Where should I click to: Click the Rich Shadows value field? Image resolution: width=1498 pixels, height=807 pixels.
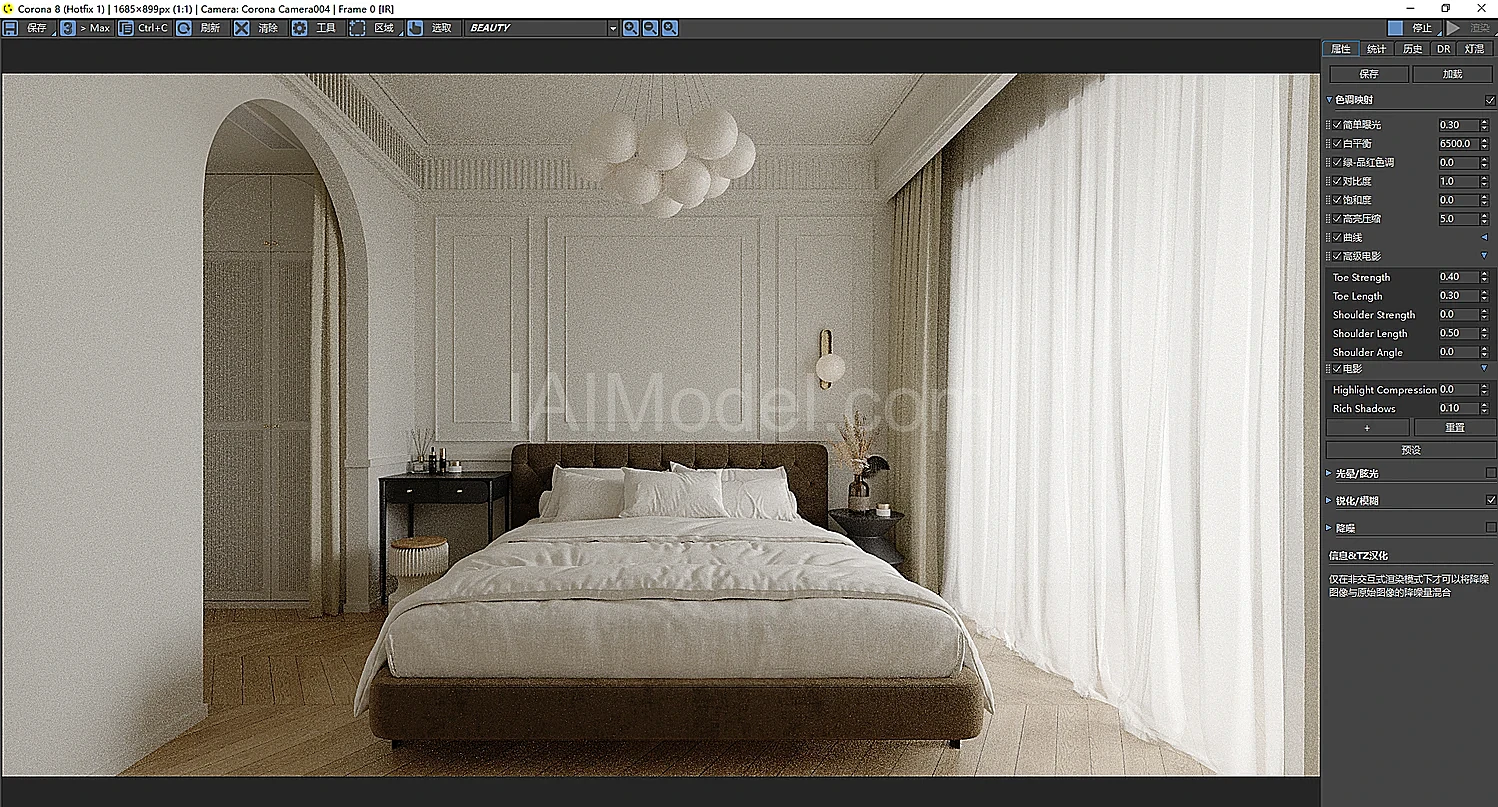click(x=1458, y=408)
